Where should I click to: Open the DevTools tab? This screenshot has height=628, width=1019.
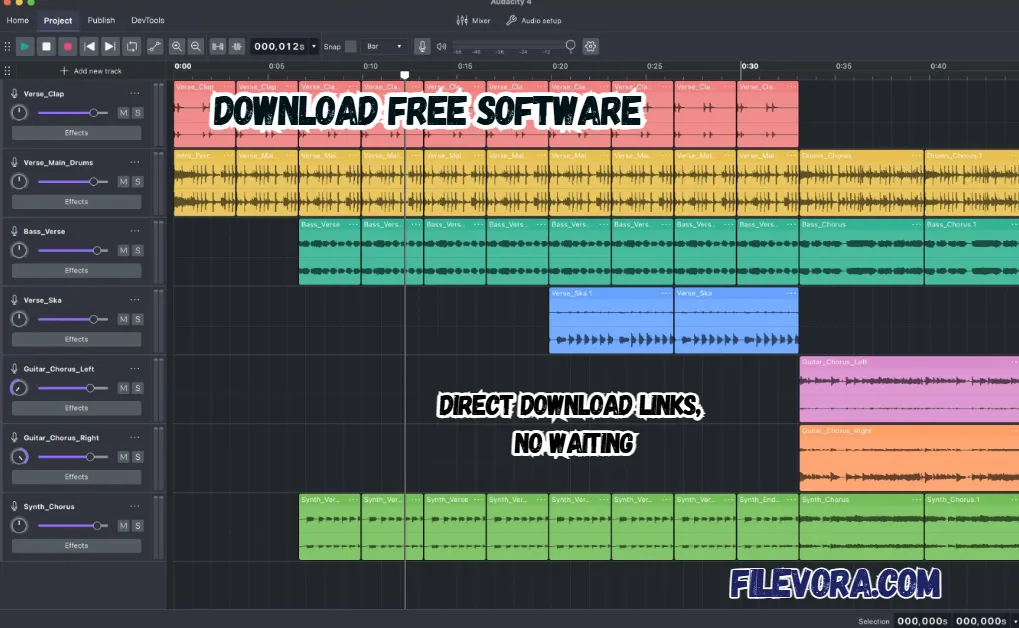[148, 20]
